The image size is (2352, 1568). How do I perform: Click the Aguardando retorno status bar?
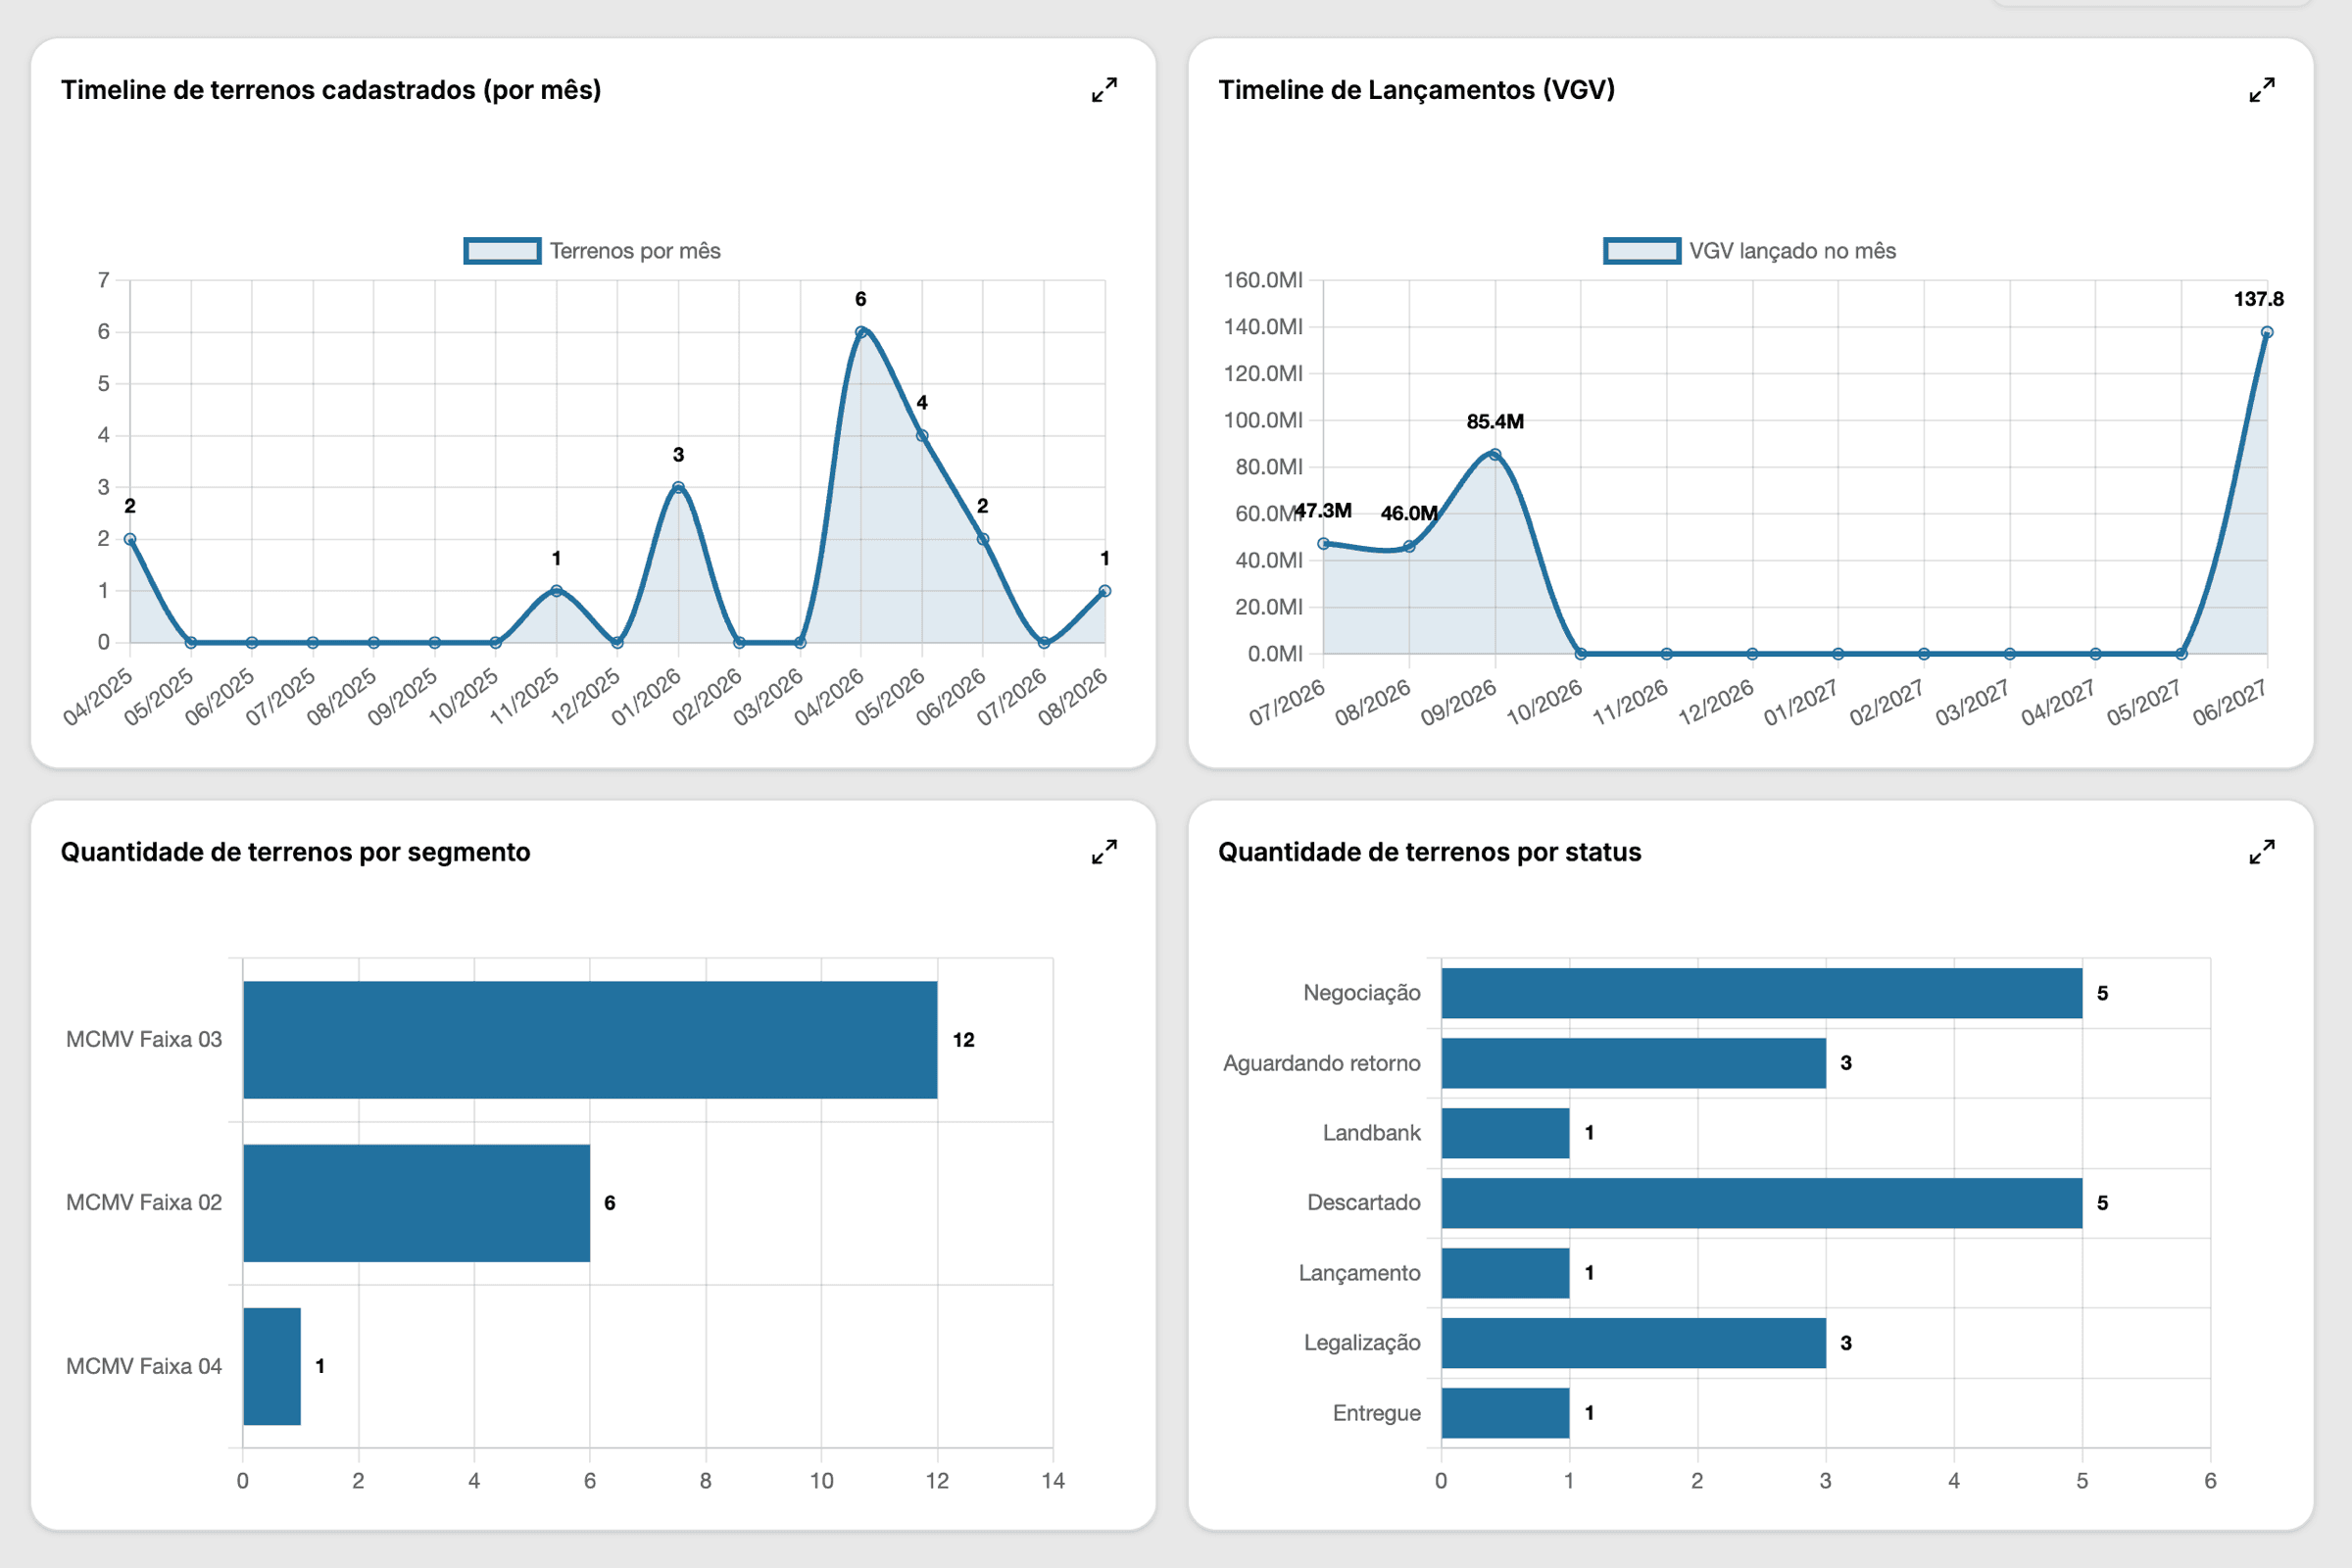(x=1634, y=1063)
